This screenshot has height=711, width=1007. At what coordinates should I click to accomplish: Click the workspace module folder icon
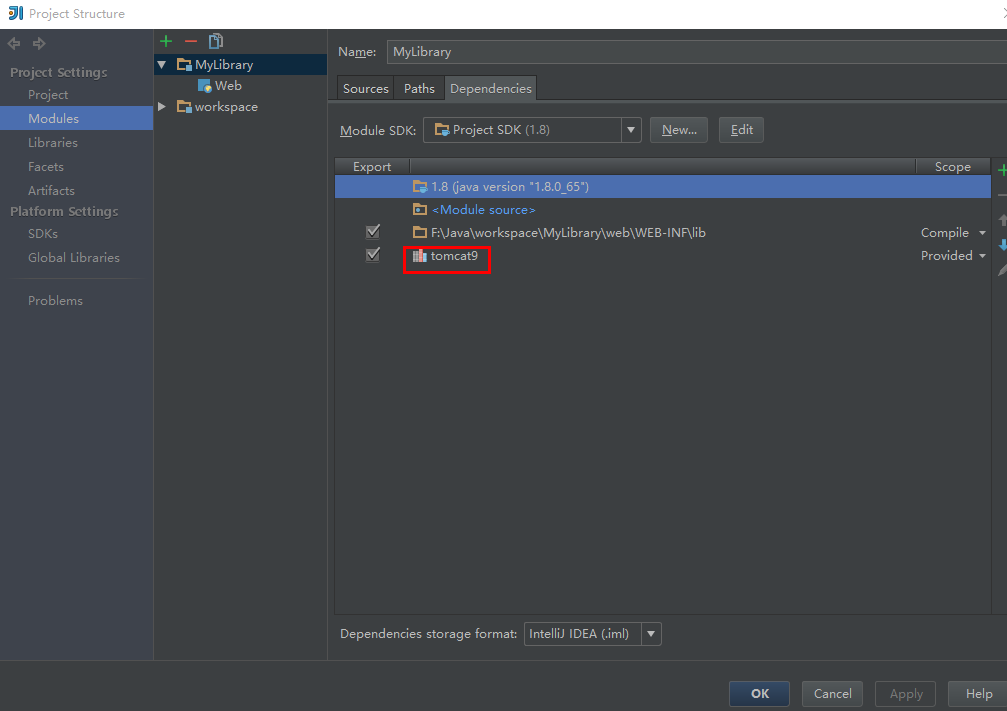pyautogui.click(x=184, y=107)
